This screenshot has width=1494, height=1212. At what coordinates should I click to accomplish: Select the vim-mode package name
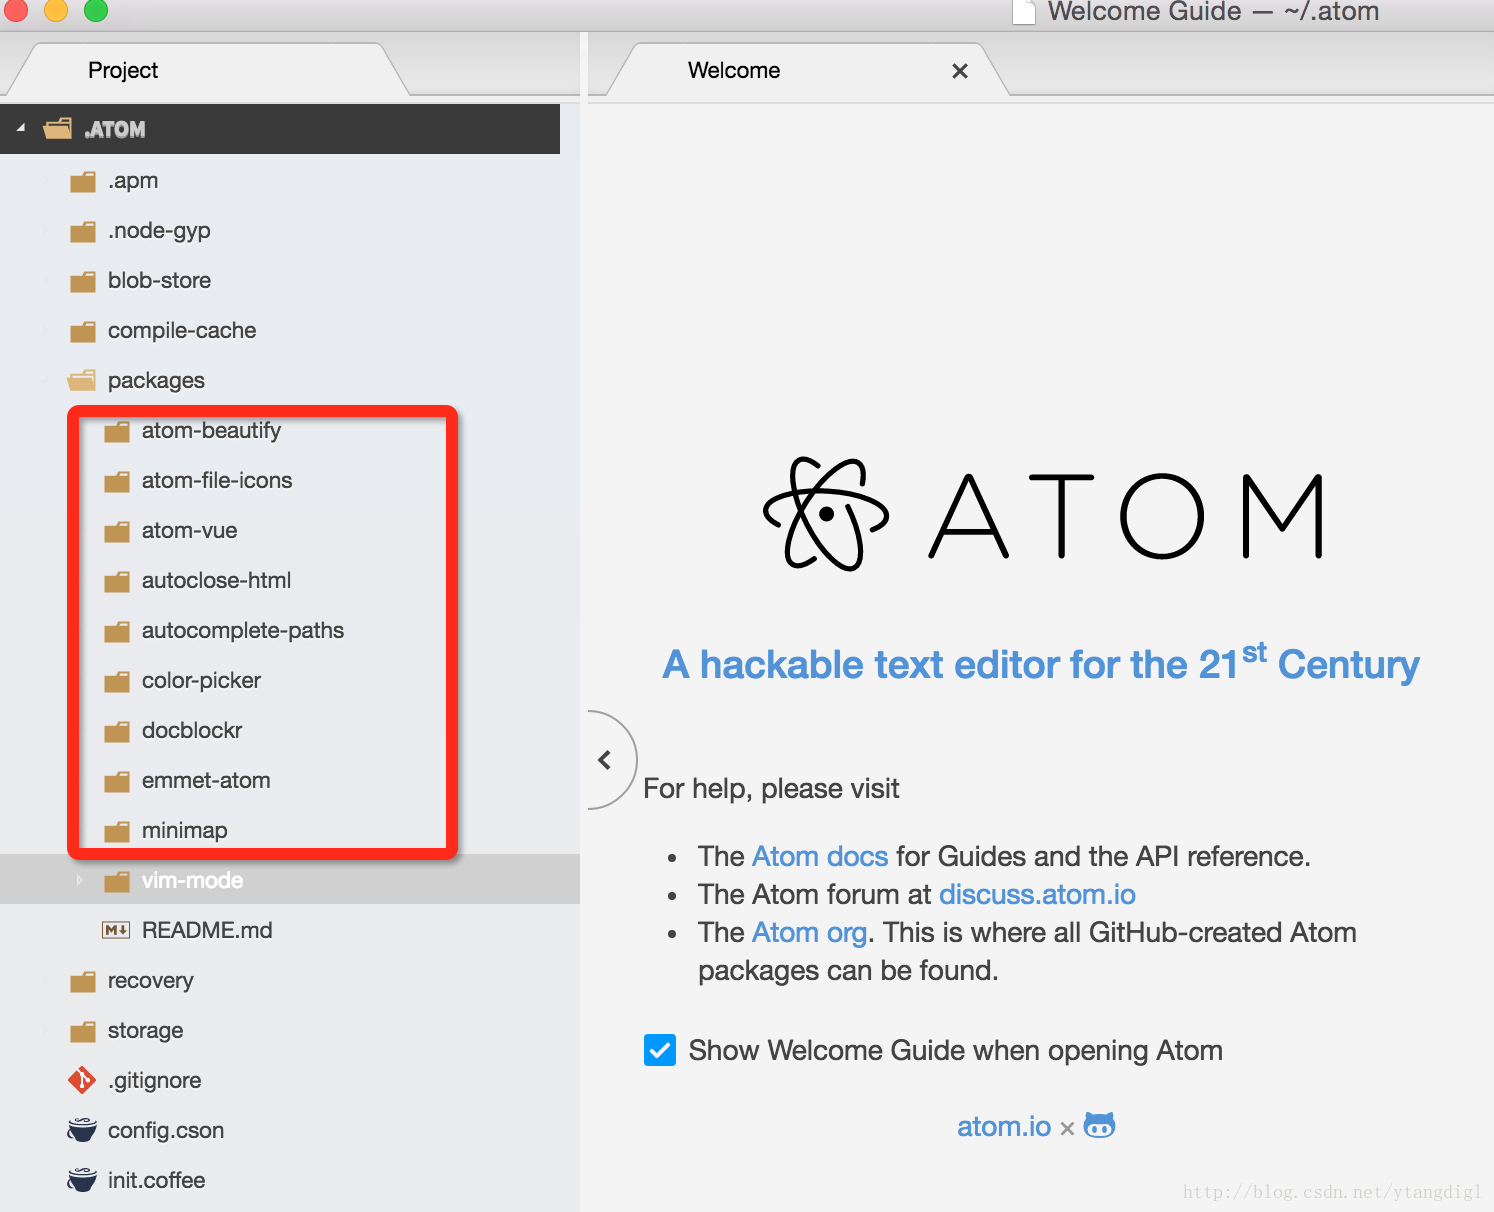tap(192, 880)
